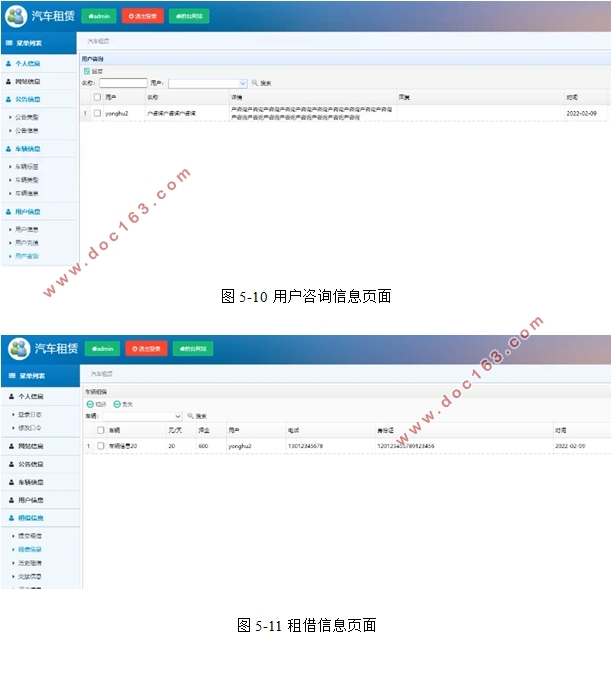
Task: Collapse 个人信息 menu section in Figure 5-10
Action: click(x=38, y=63)
